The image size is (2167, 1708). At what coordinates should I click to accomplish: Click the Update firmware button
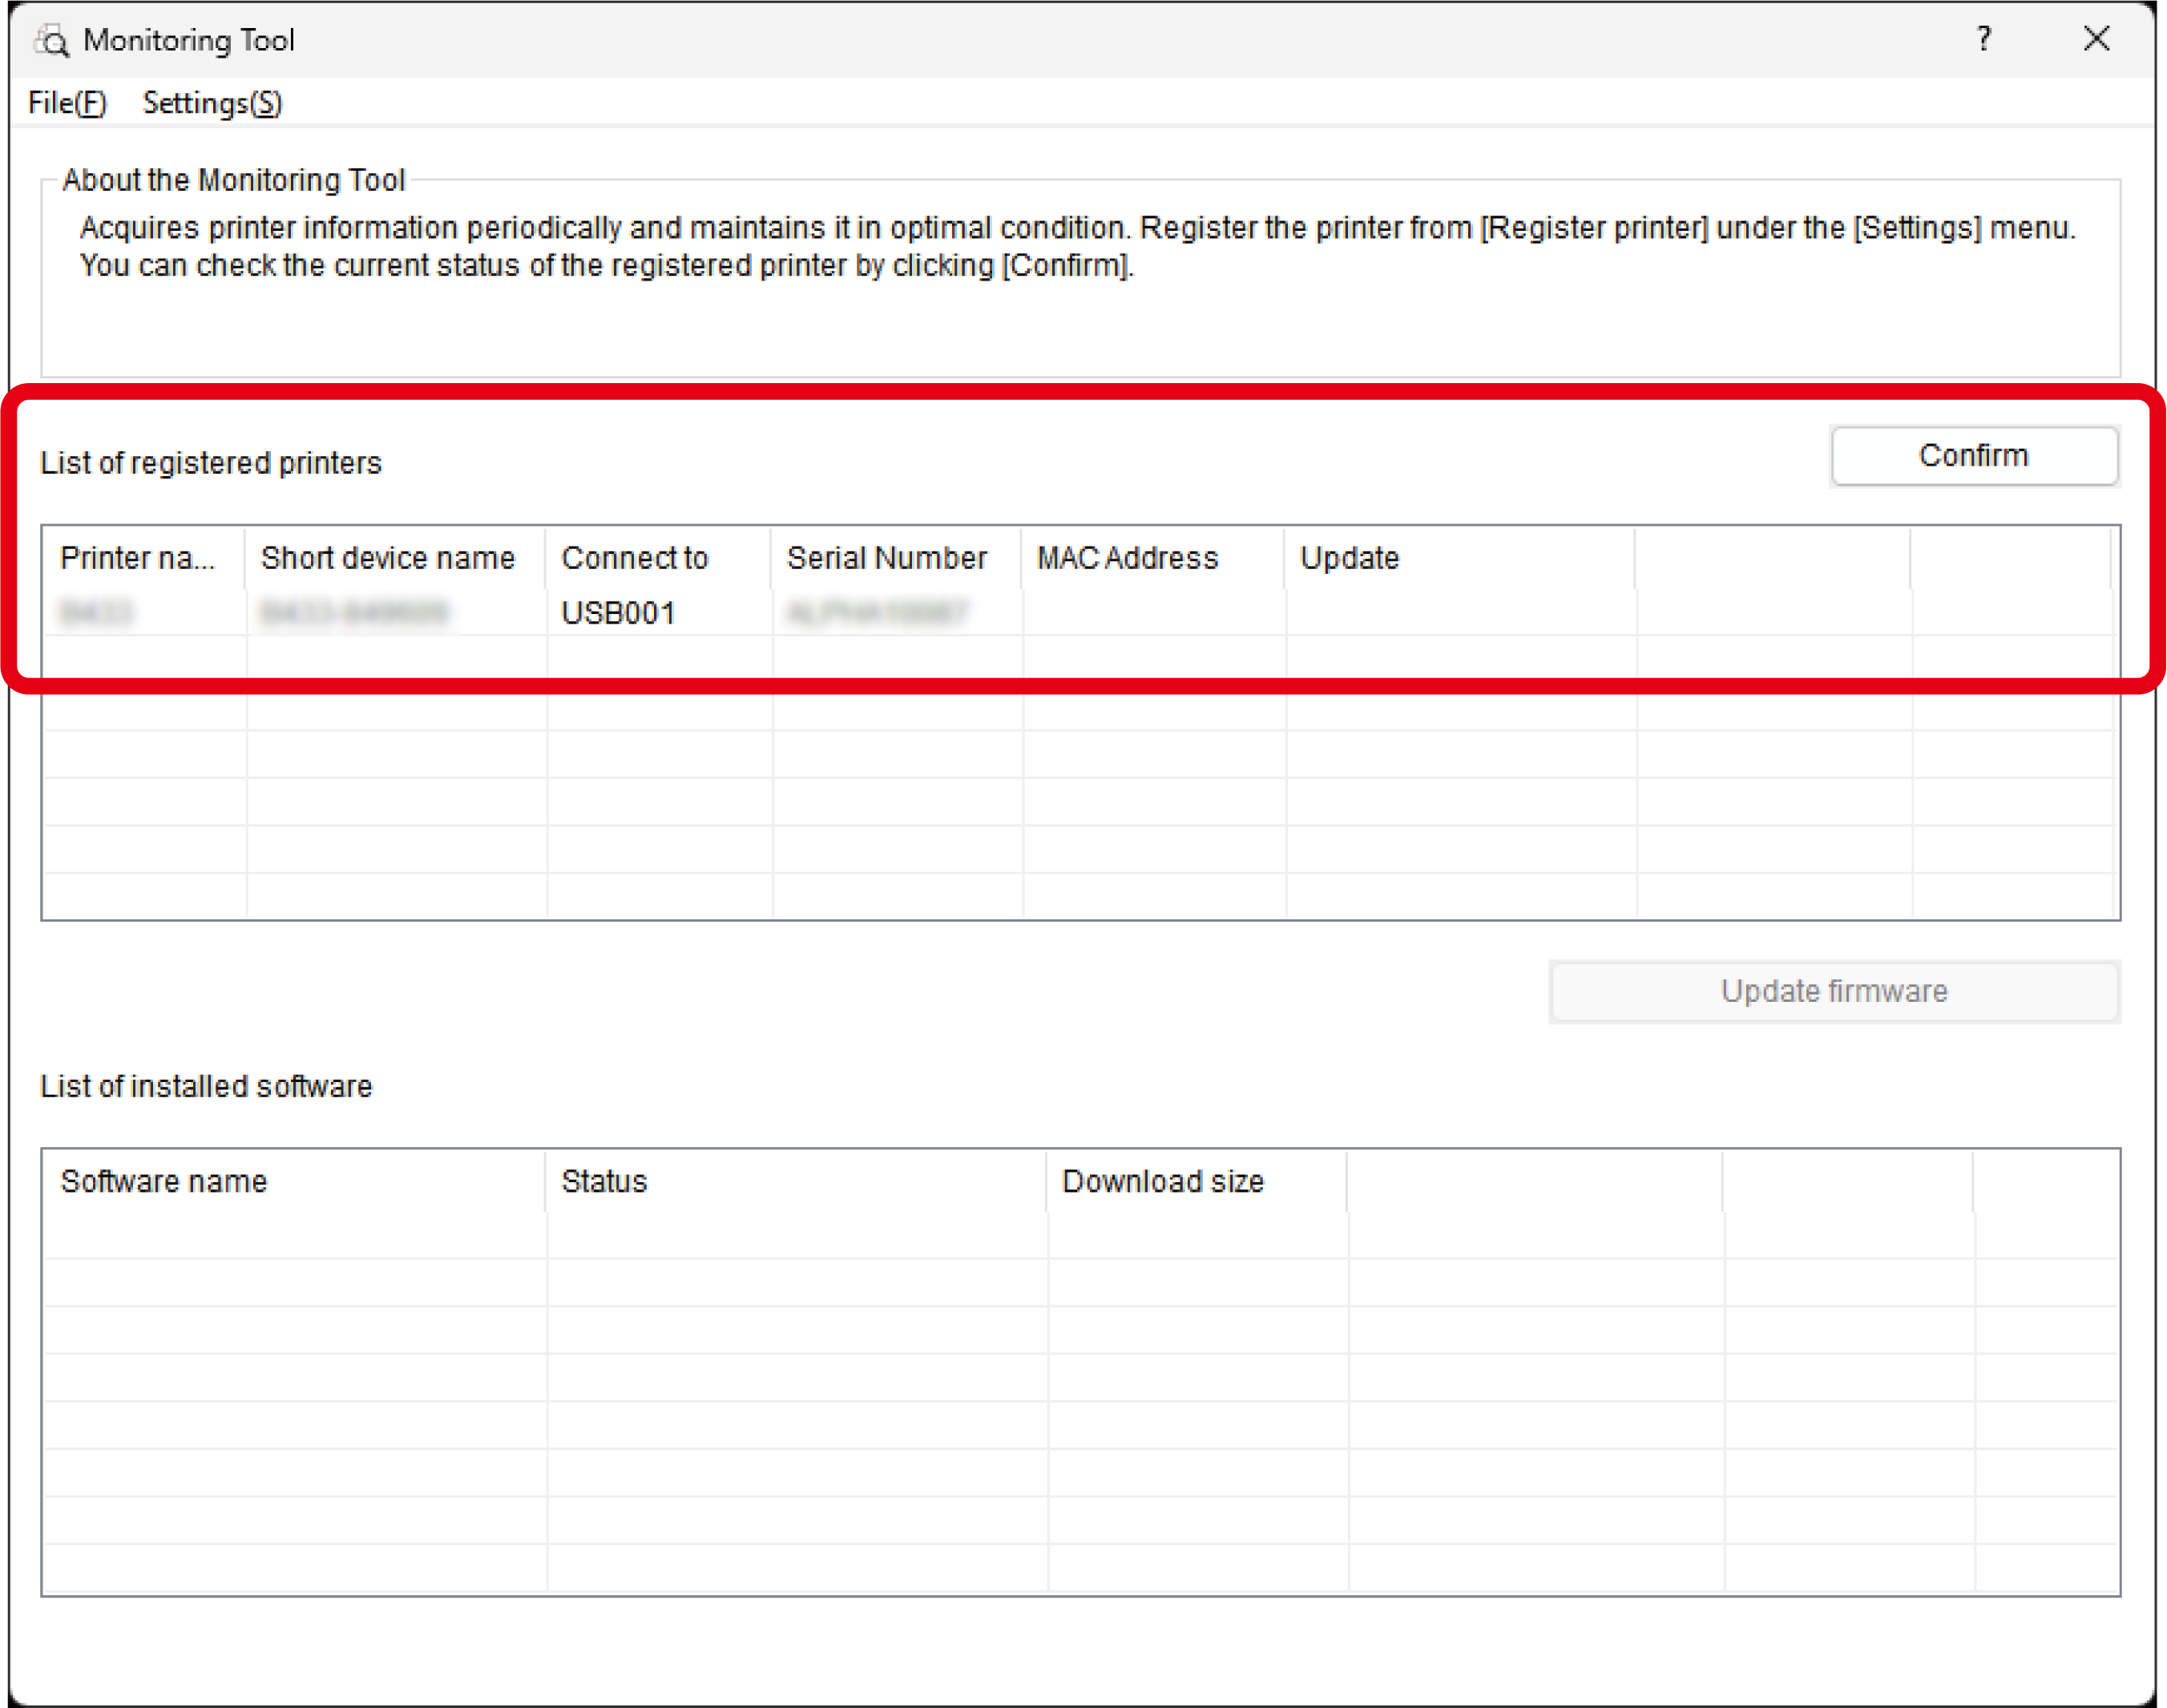point(1834,991)
